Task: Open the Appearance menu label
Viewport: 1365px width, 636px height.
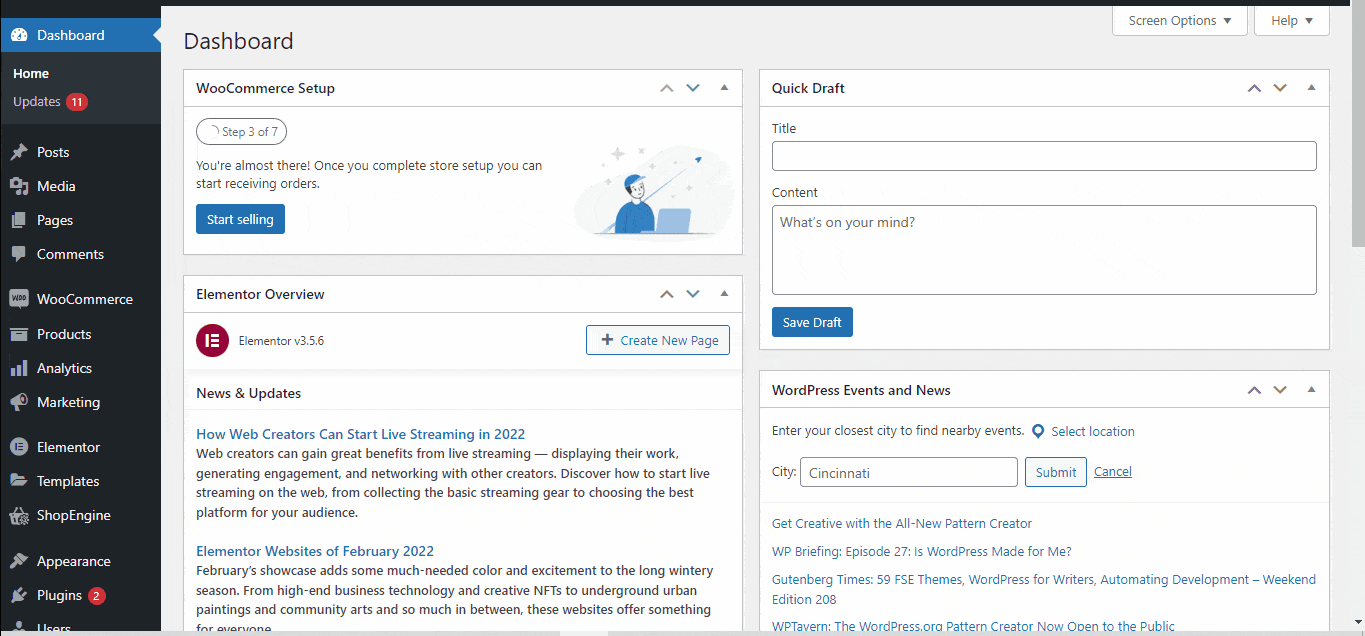Action: point(73,561)
